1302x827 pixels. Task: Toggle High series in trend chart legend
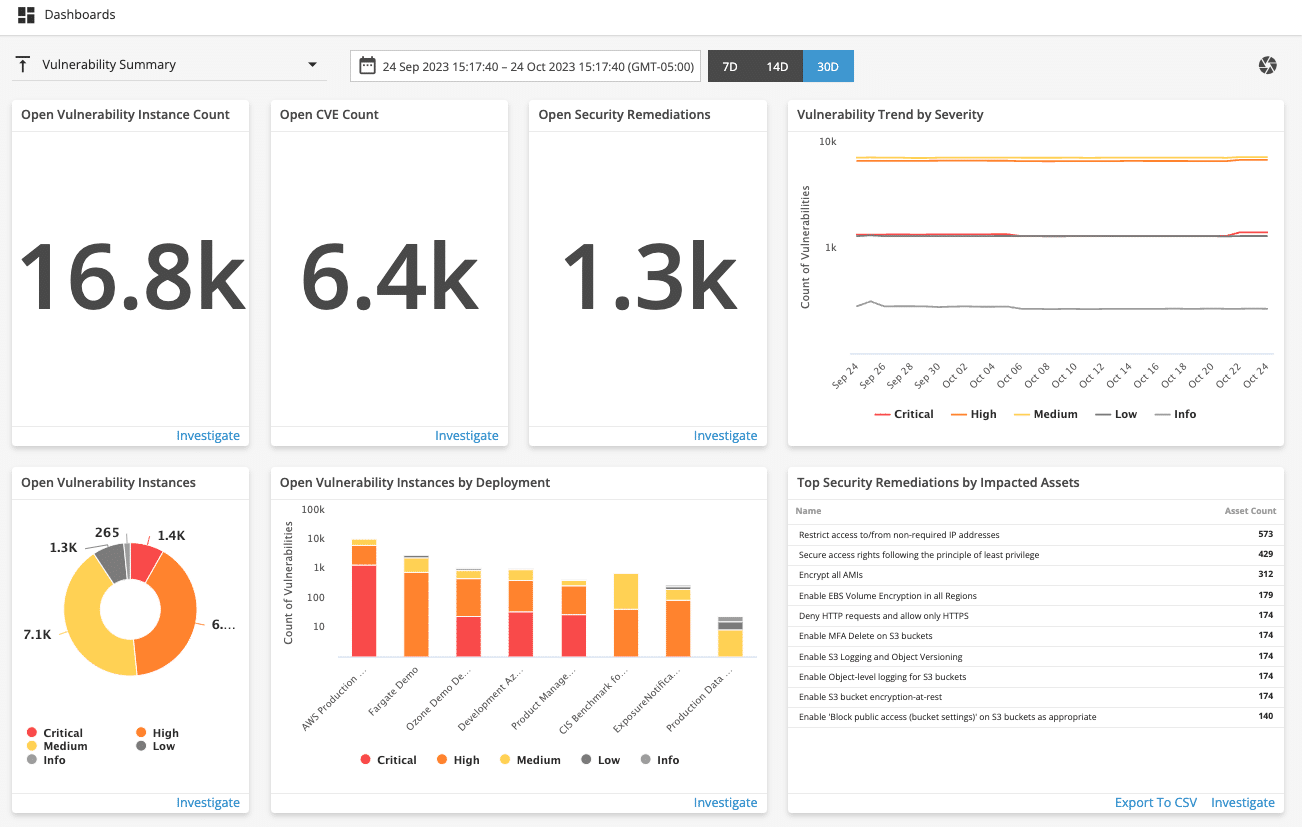974,414
